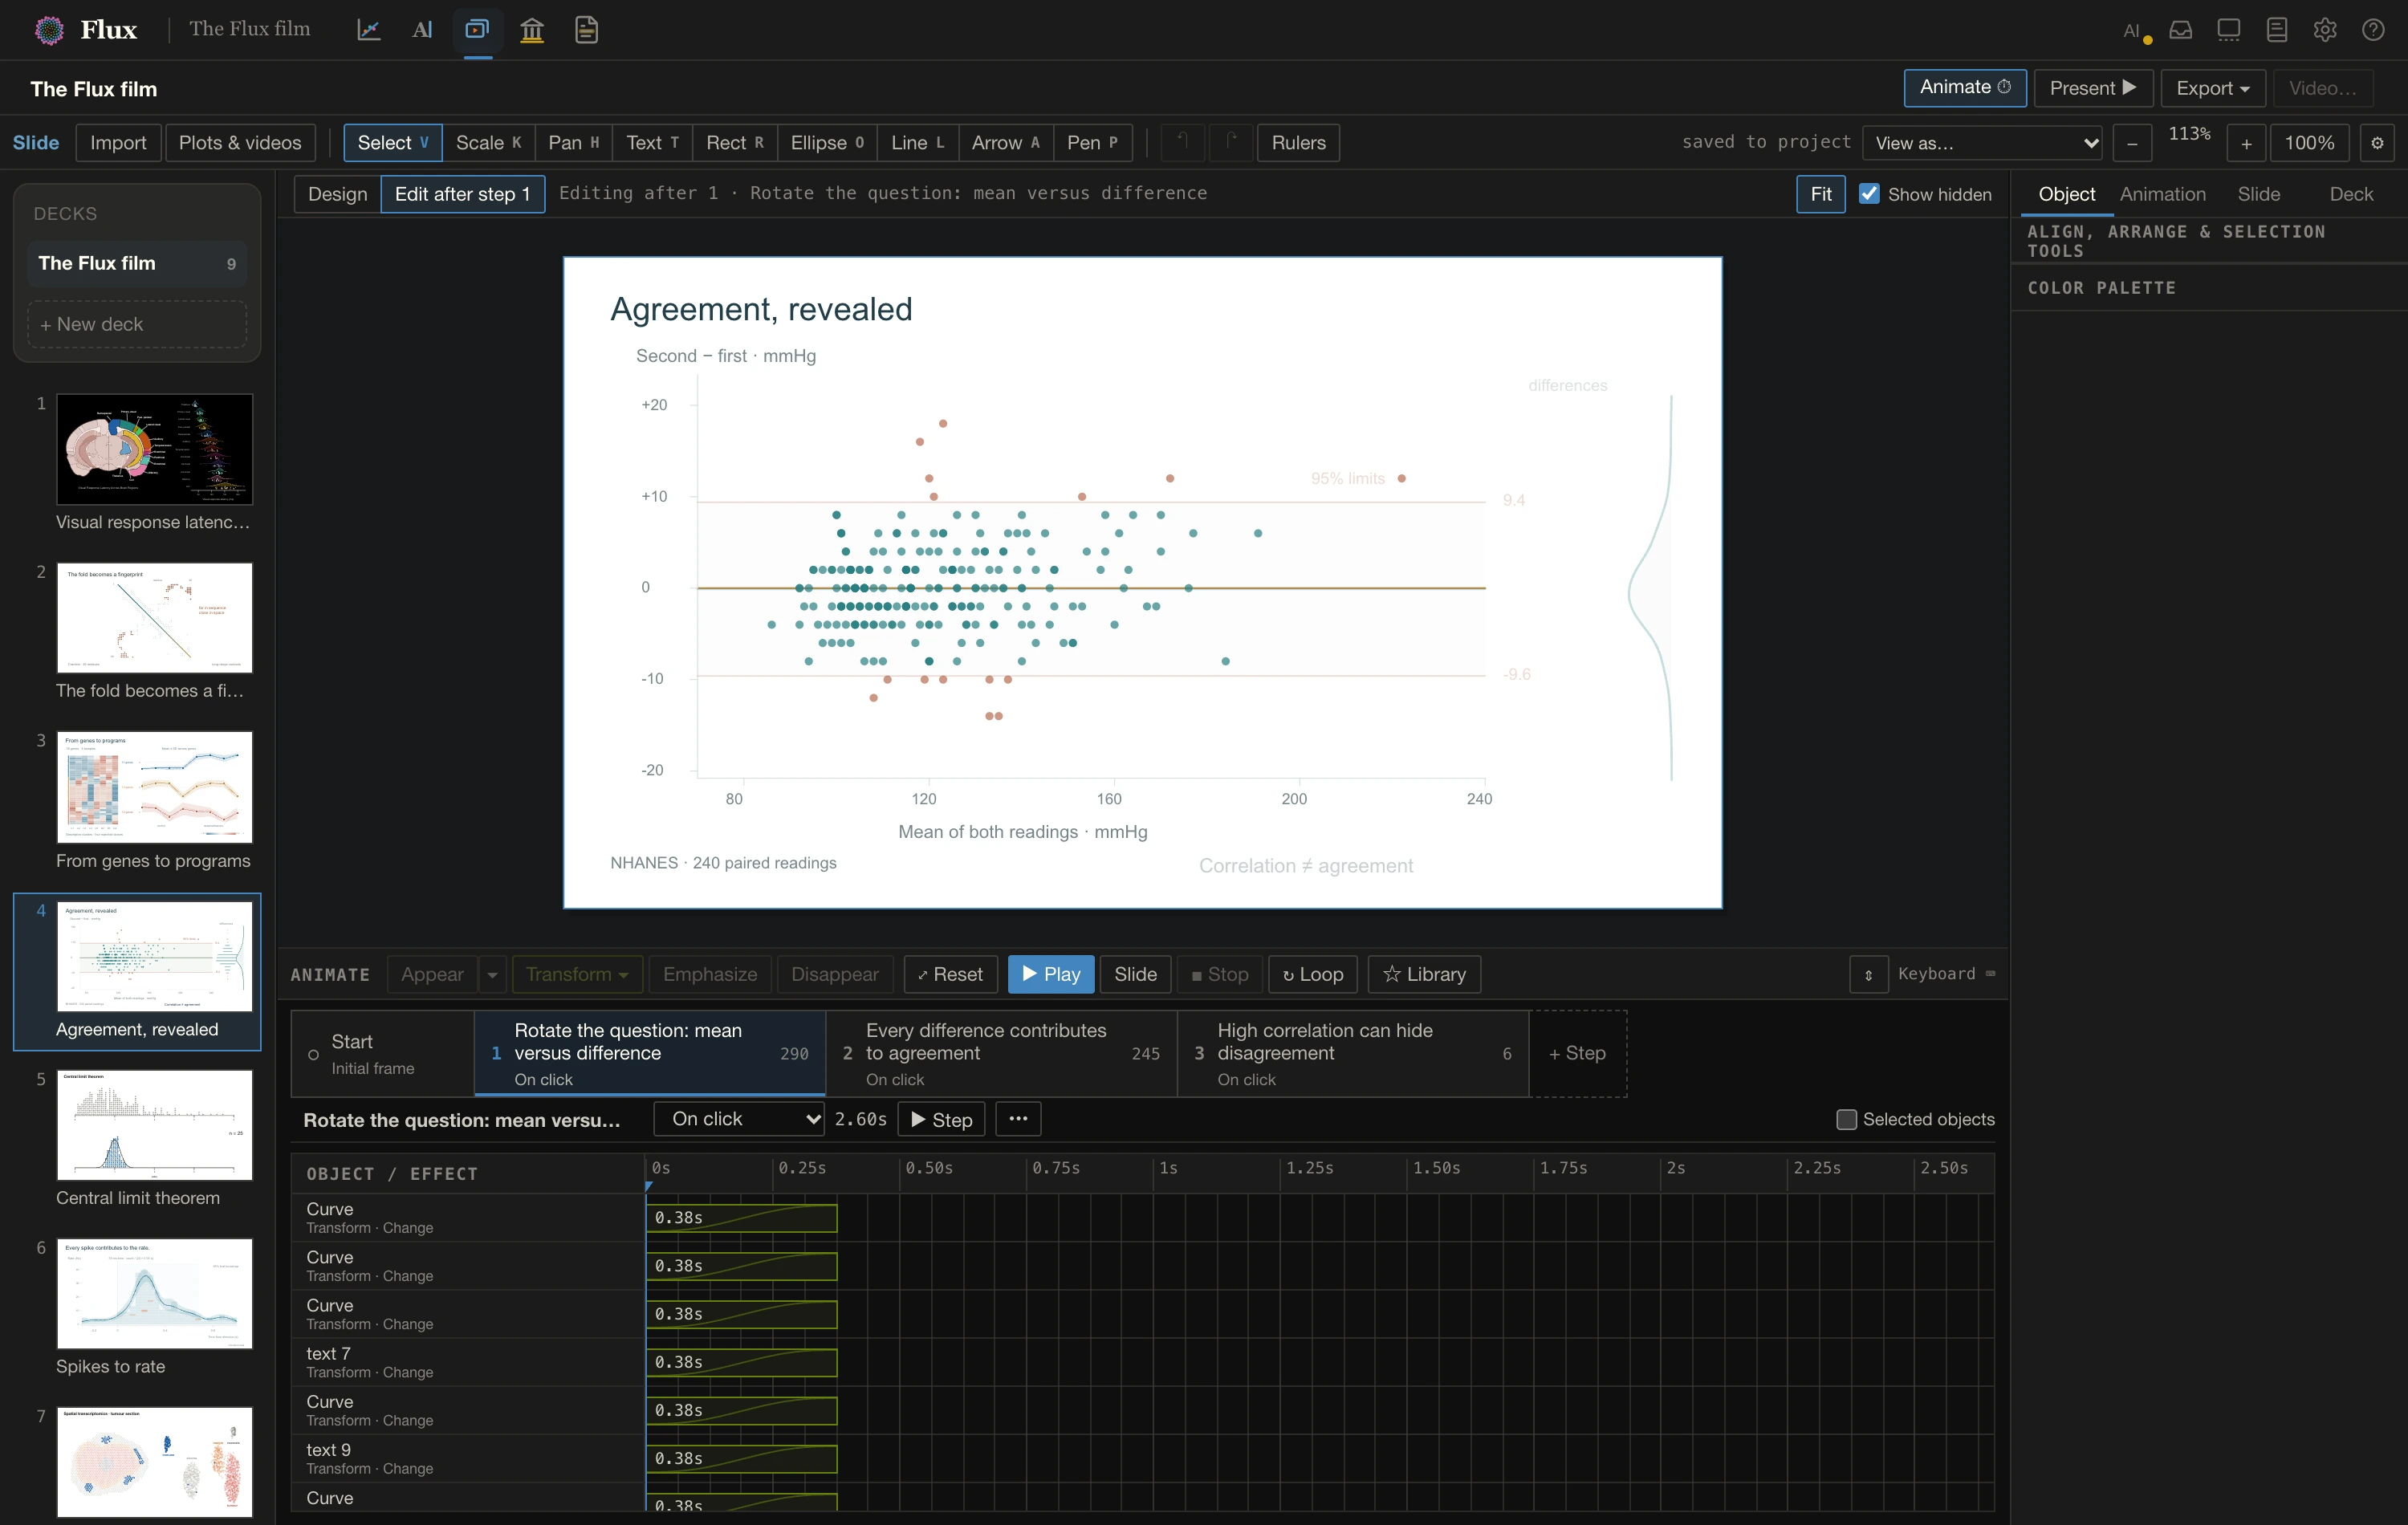Image resolution: width=2408 pixels, height=1525 pixels.
Task: Open the View as dropdown
Action: (x=1982, y=143)
